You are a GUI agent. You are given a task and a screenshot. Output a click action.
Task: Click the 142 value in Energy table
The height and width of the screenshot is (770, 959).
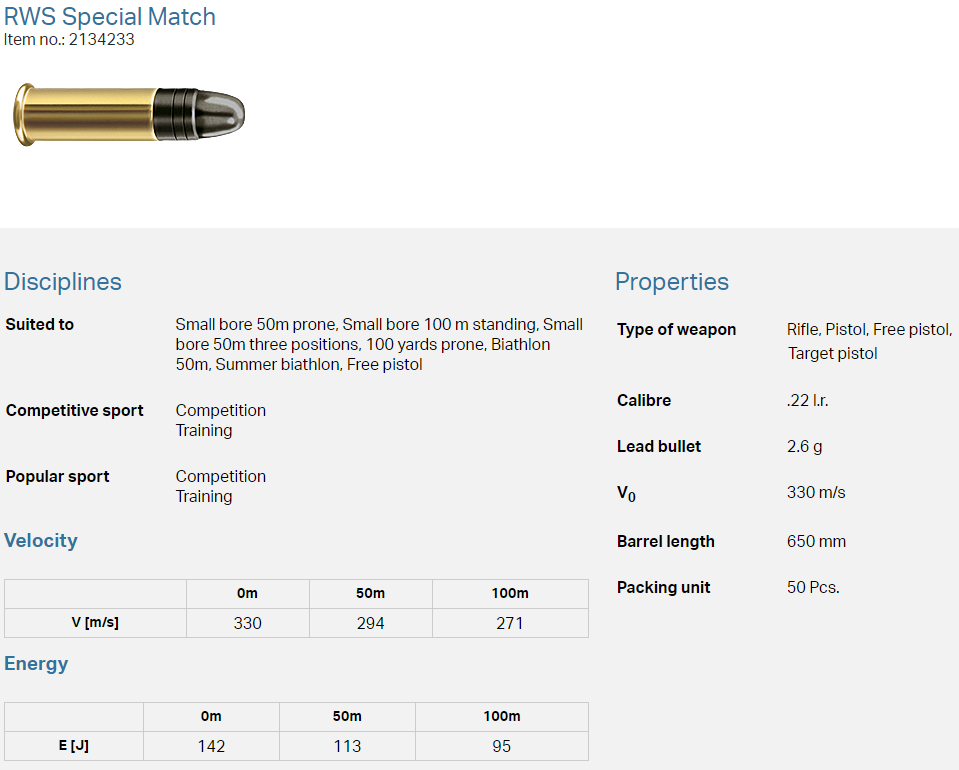click(x=211, y=746)
